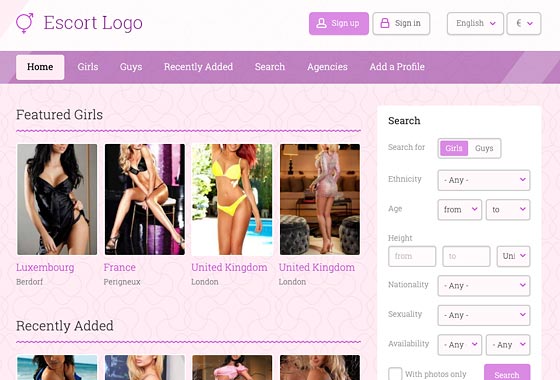The height and width of the screenshot is (380, 560).
Task: Open the Ethnicity dropdown
Action: (x=484, y=180)
